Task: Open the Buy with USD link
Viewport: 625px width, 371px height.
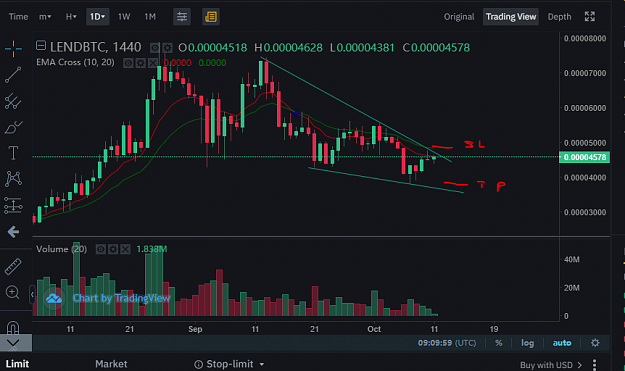Action: coord(550,365)
